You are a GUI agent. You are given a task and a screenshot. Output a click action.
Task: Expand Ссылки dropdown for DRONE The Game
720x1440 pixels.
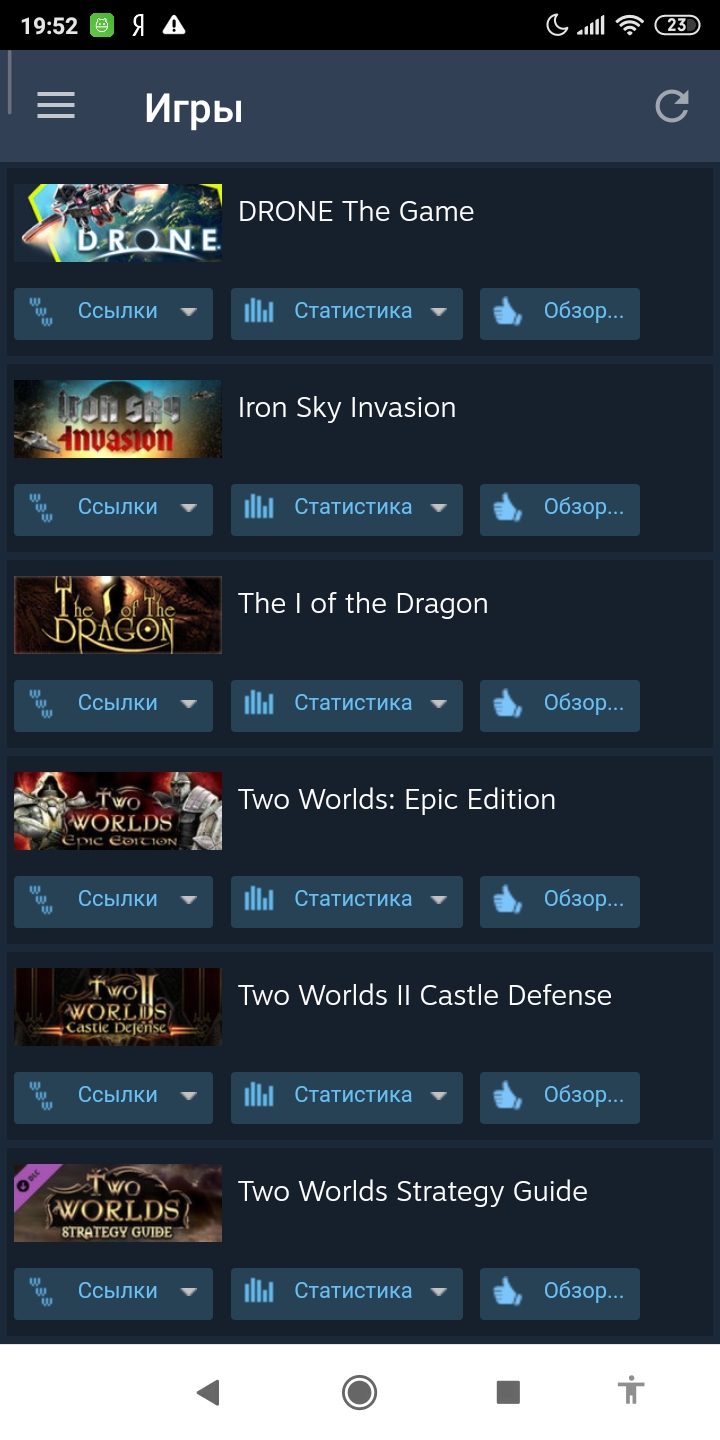113,314
